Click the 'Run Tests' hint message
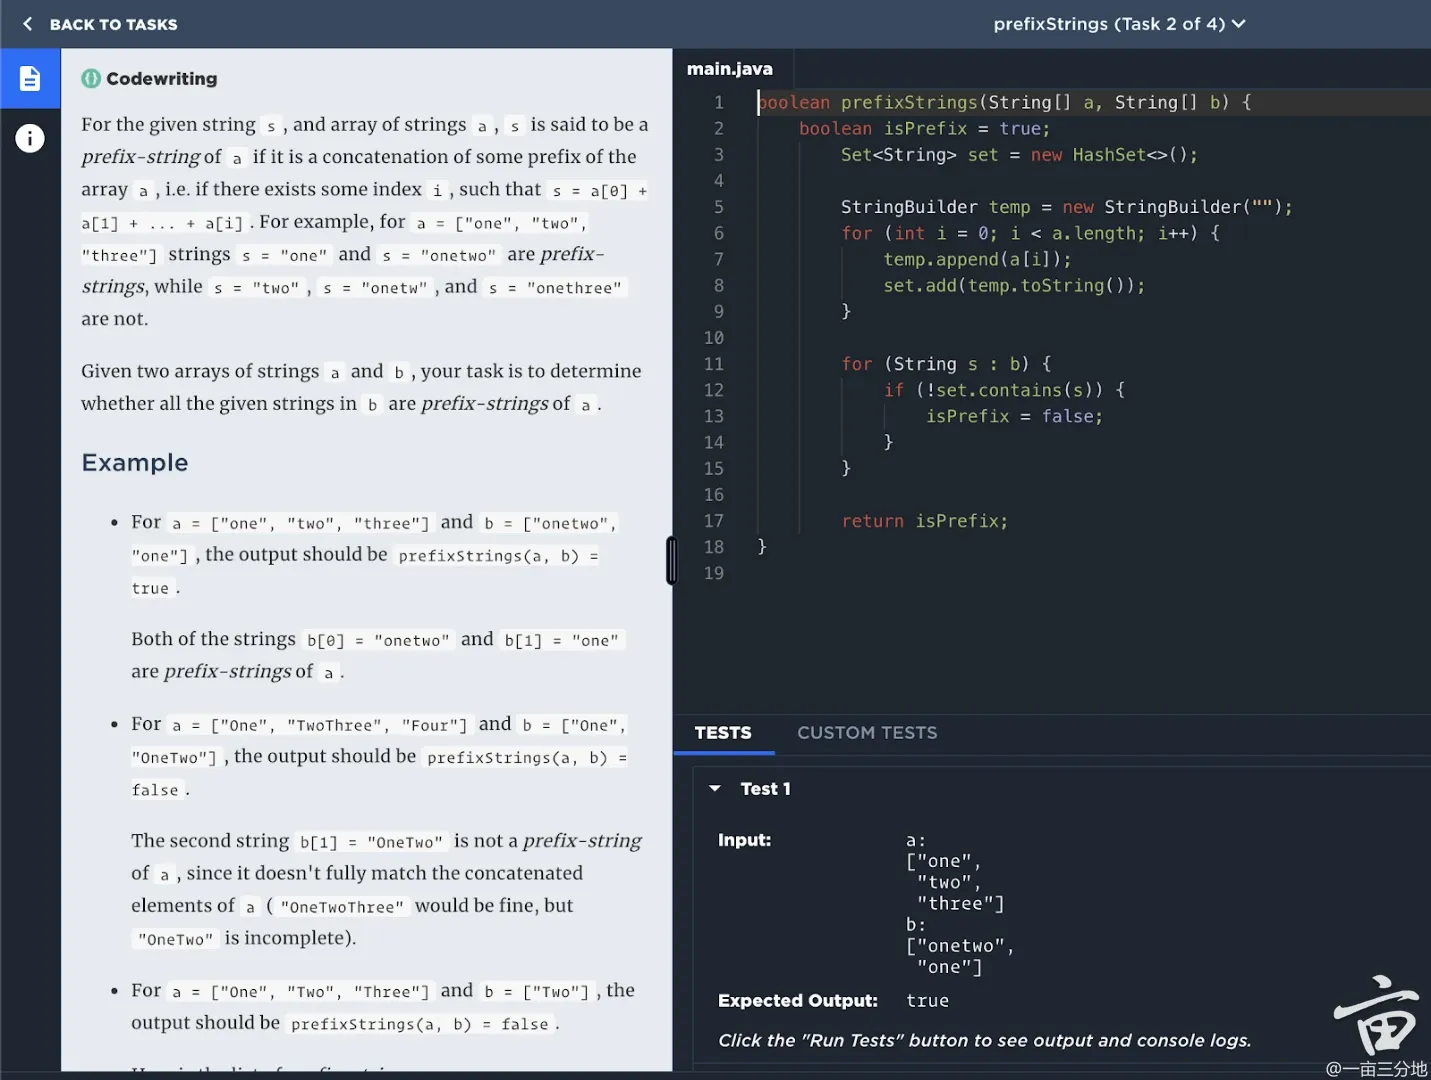The height and width of the screenshot is (1080, 1431). (x=985, y=1040)
